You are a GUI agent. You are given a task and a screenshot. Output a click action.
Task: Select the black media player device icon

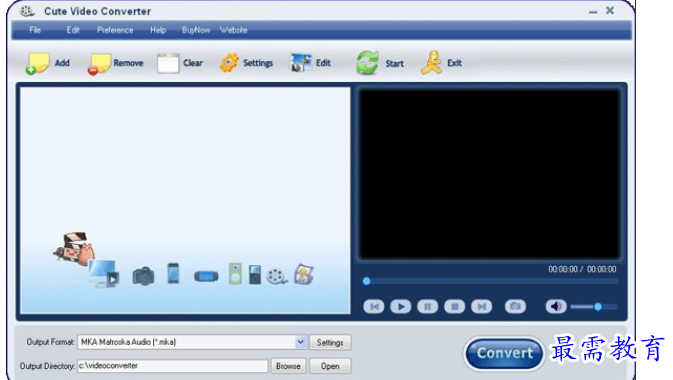[x=255, y=275]
